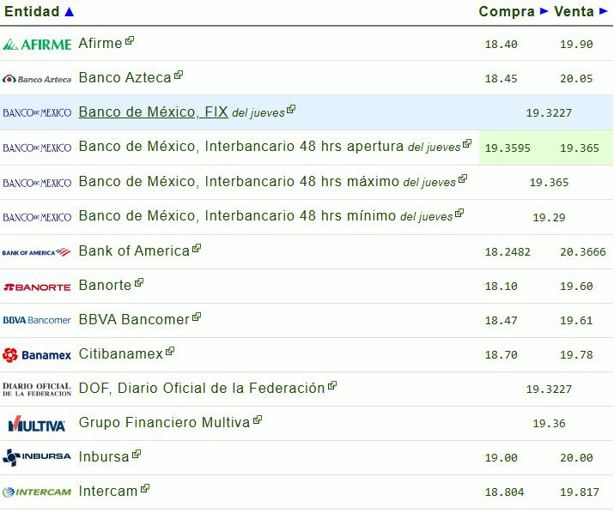The width and height of the screenshot is (614, 513).
Task: Open Grupo Financiero Multiva link
Action: click(164, 423)
